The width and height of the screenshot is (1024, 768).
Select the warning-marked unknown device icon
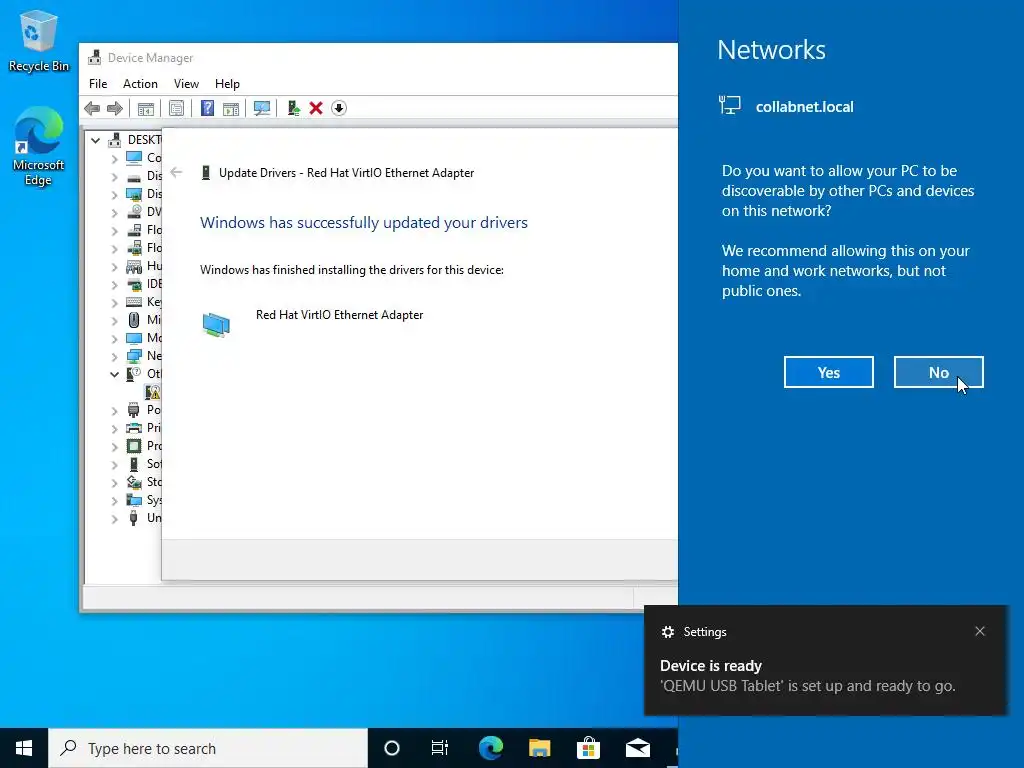[x=152, y=392]
